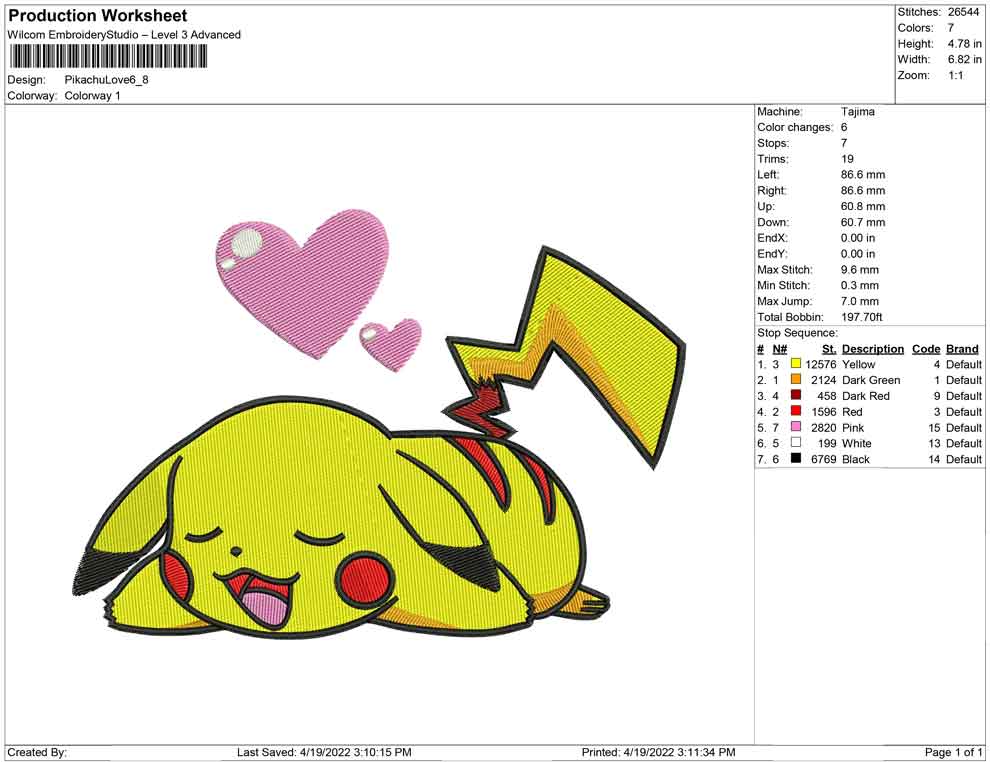990x762 pixels.
Task: Click the Black thread color swatch
Action: (x=796, y=458)
